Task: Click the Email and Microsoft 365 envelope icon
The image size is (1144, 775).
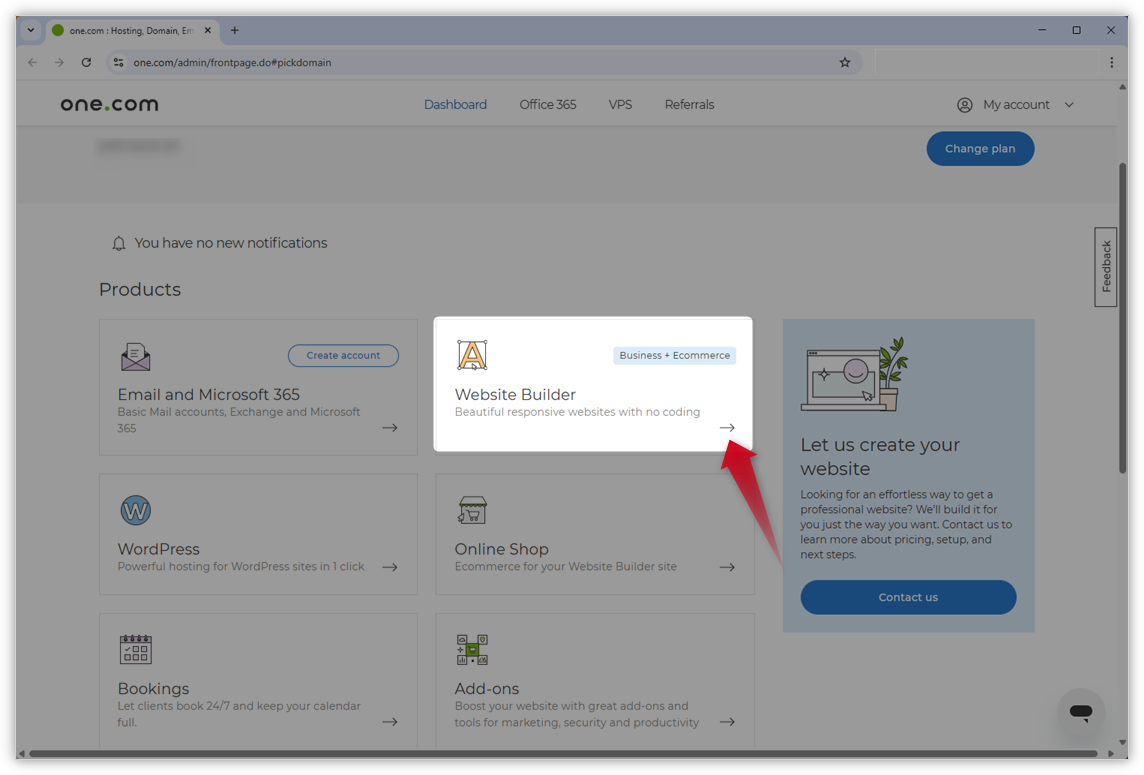Action: click(x=135, y=356)
